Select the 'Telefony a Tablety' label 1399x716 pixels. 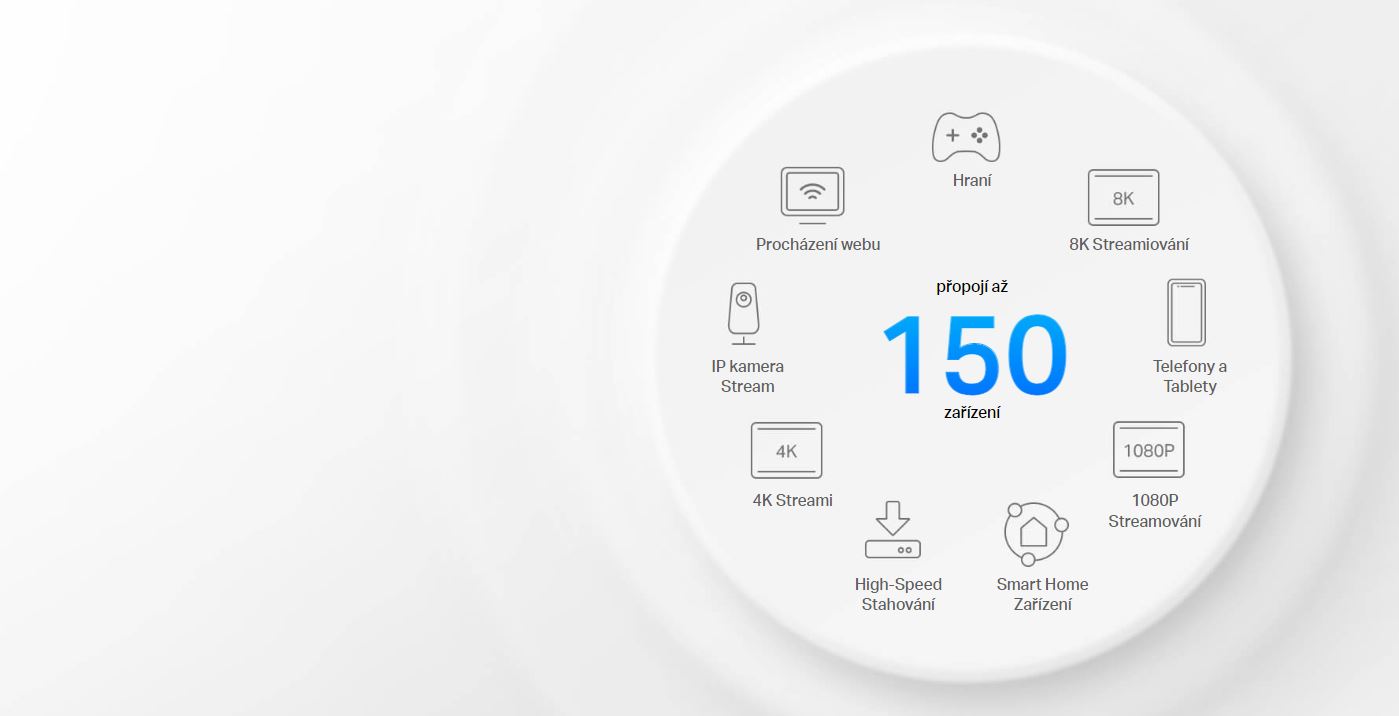[x=1190, y=377]
